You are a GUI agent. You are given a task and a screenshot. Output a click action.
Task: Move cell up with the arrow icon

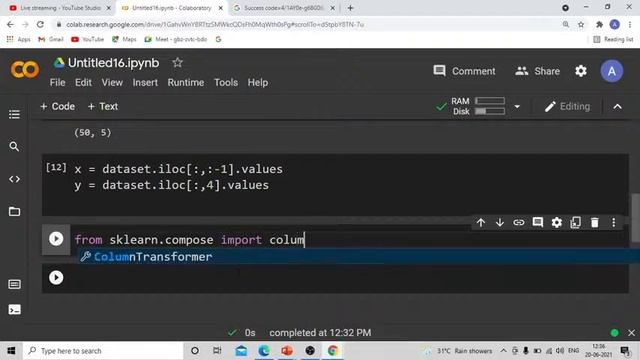tap(481, 222)
